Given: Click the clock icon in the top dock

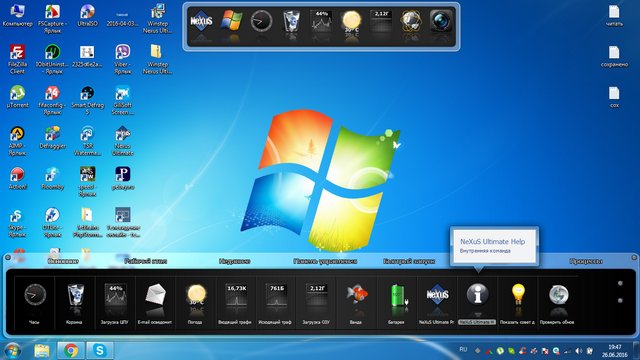Looking at the screenshot, I should 261,21.
